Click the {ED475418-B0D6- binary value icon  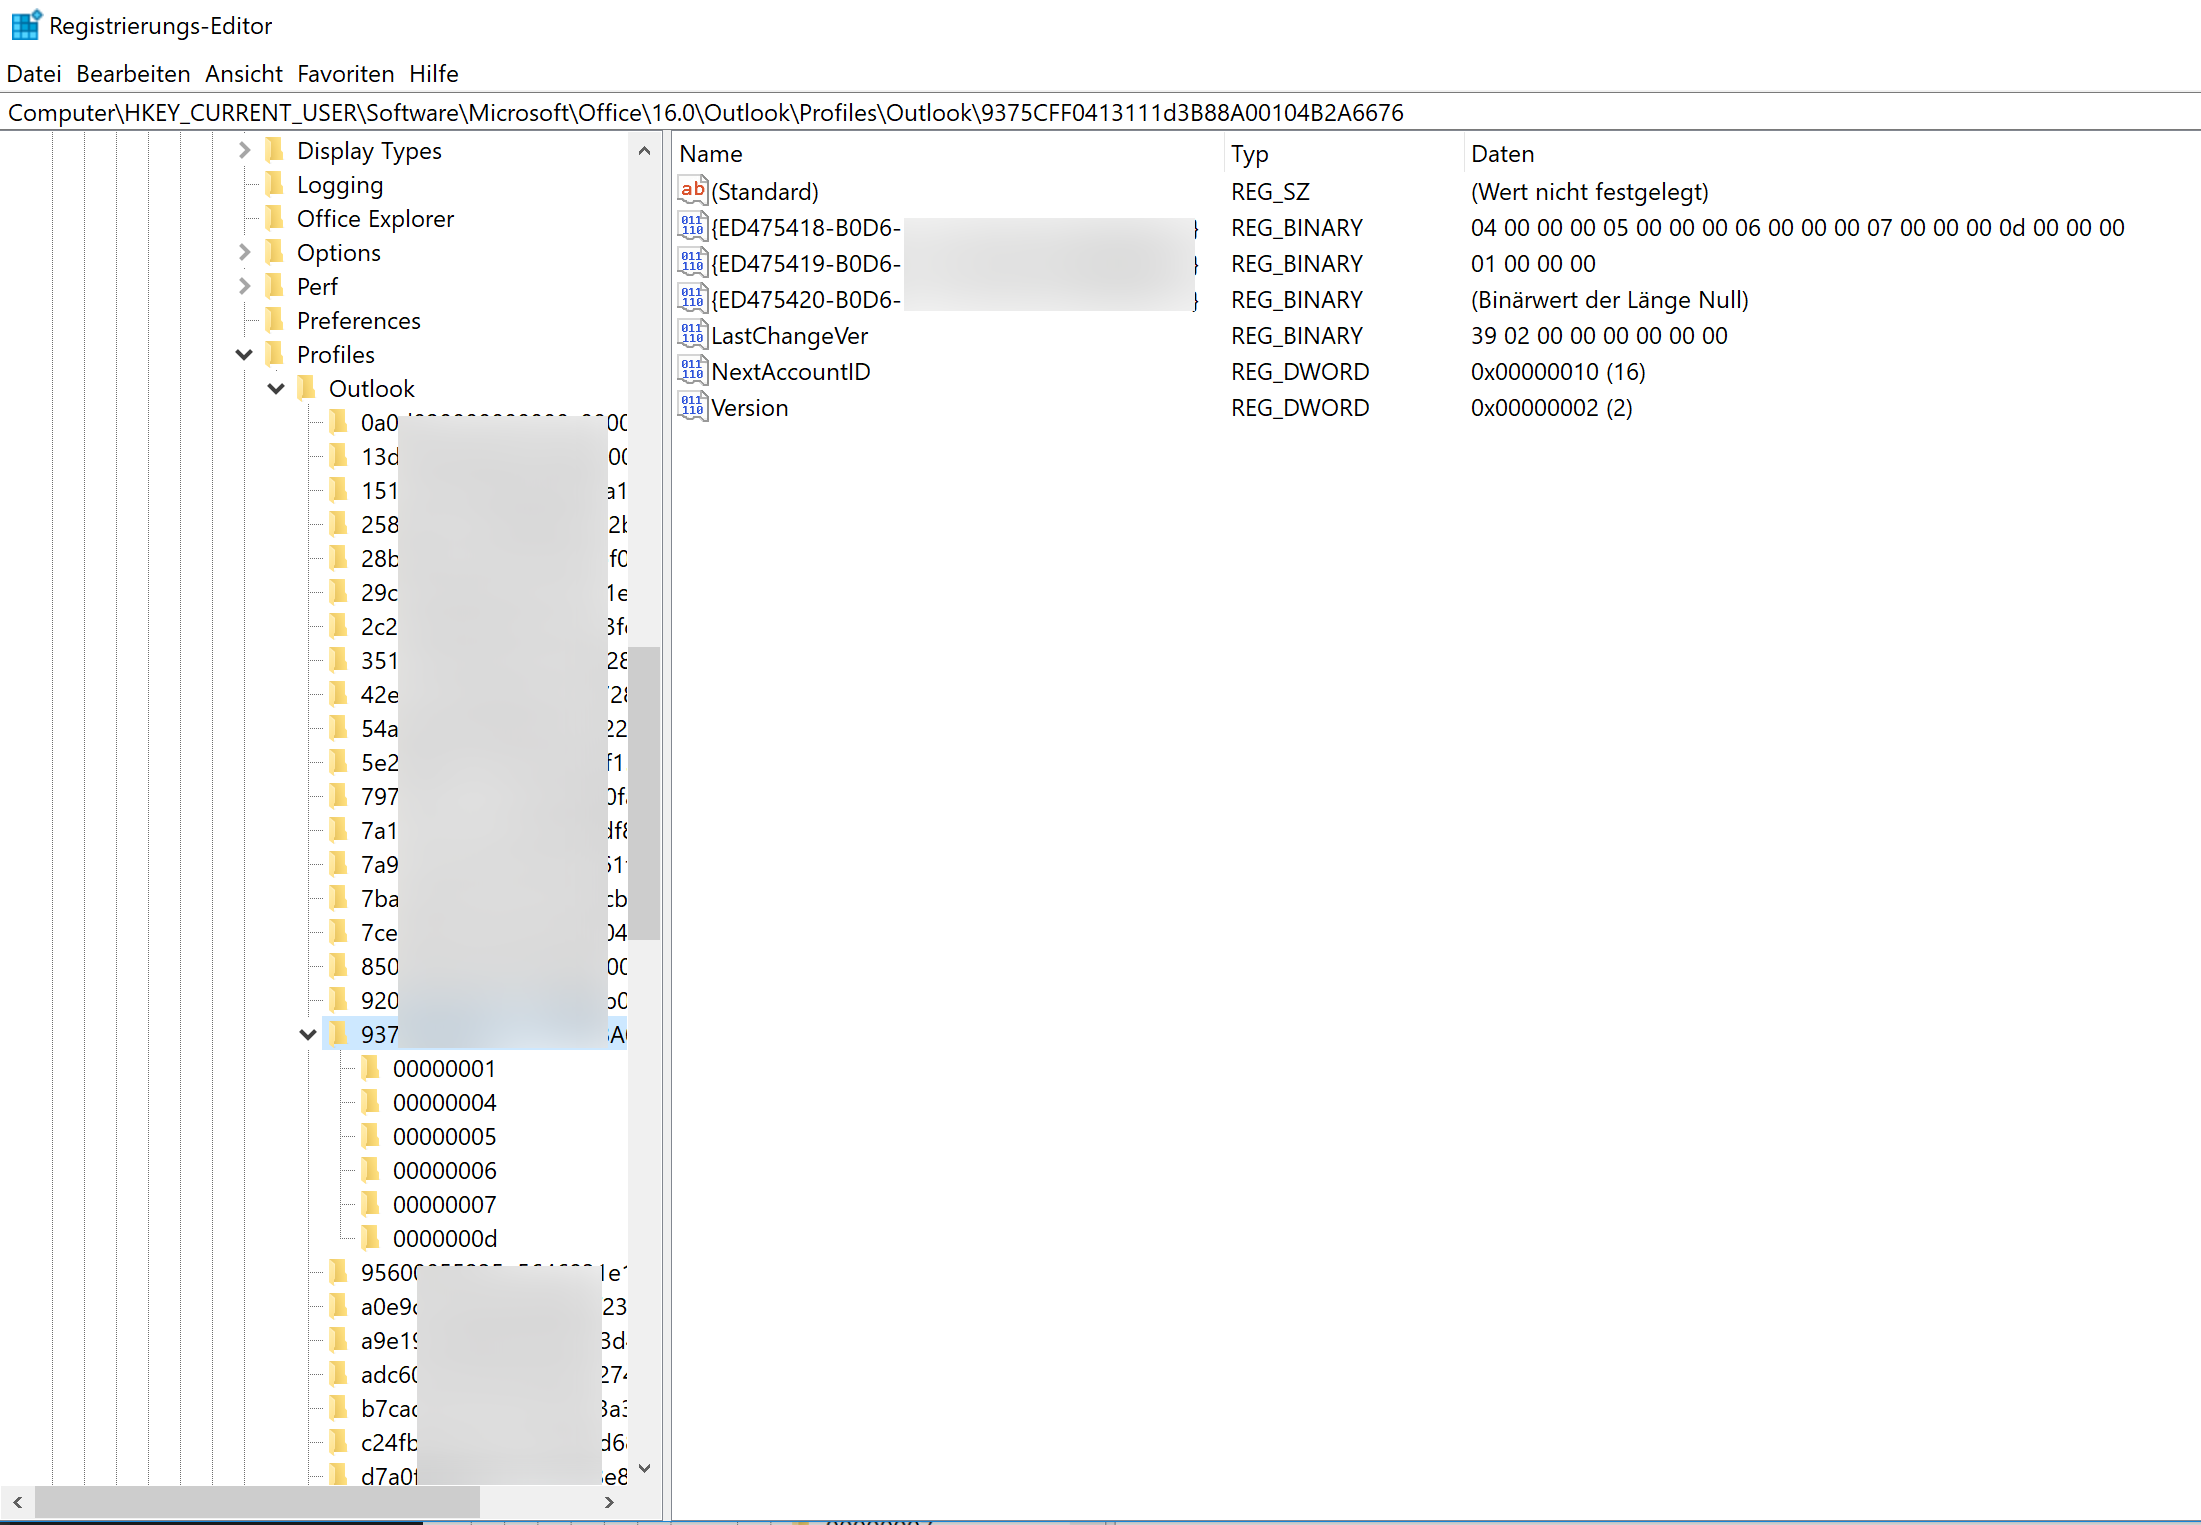(692, 227)
